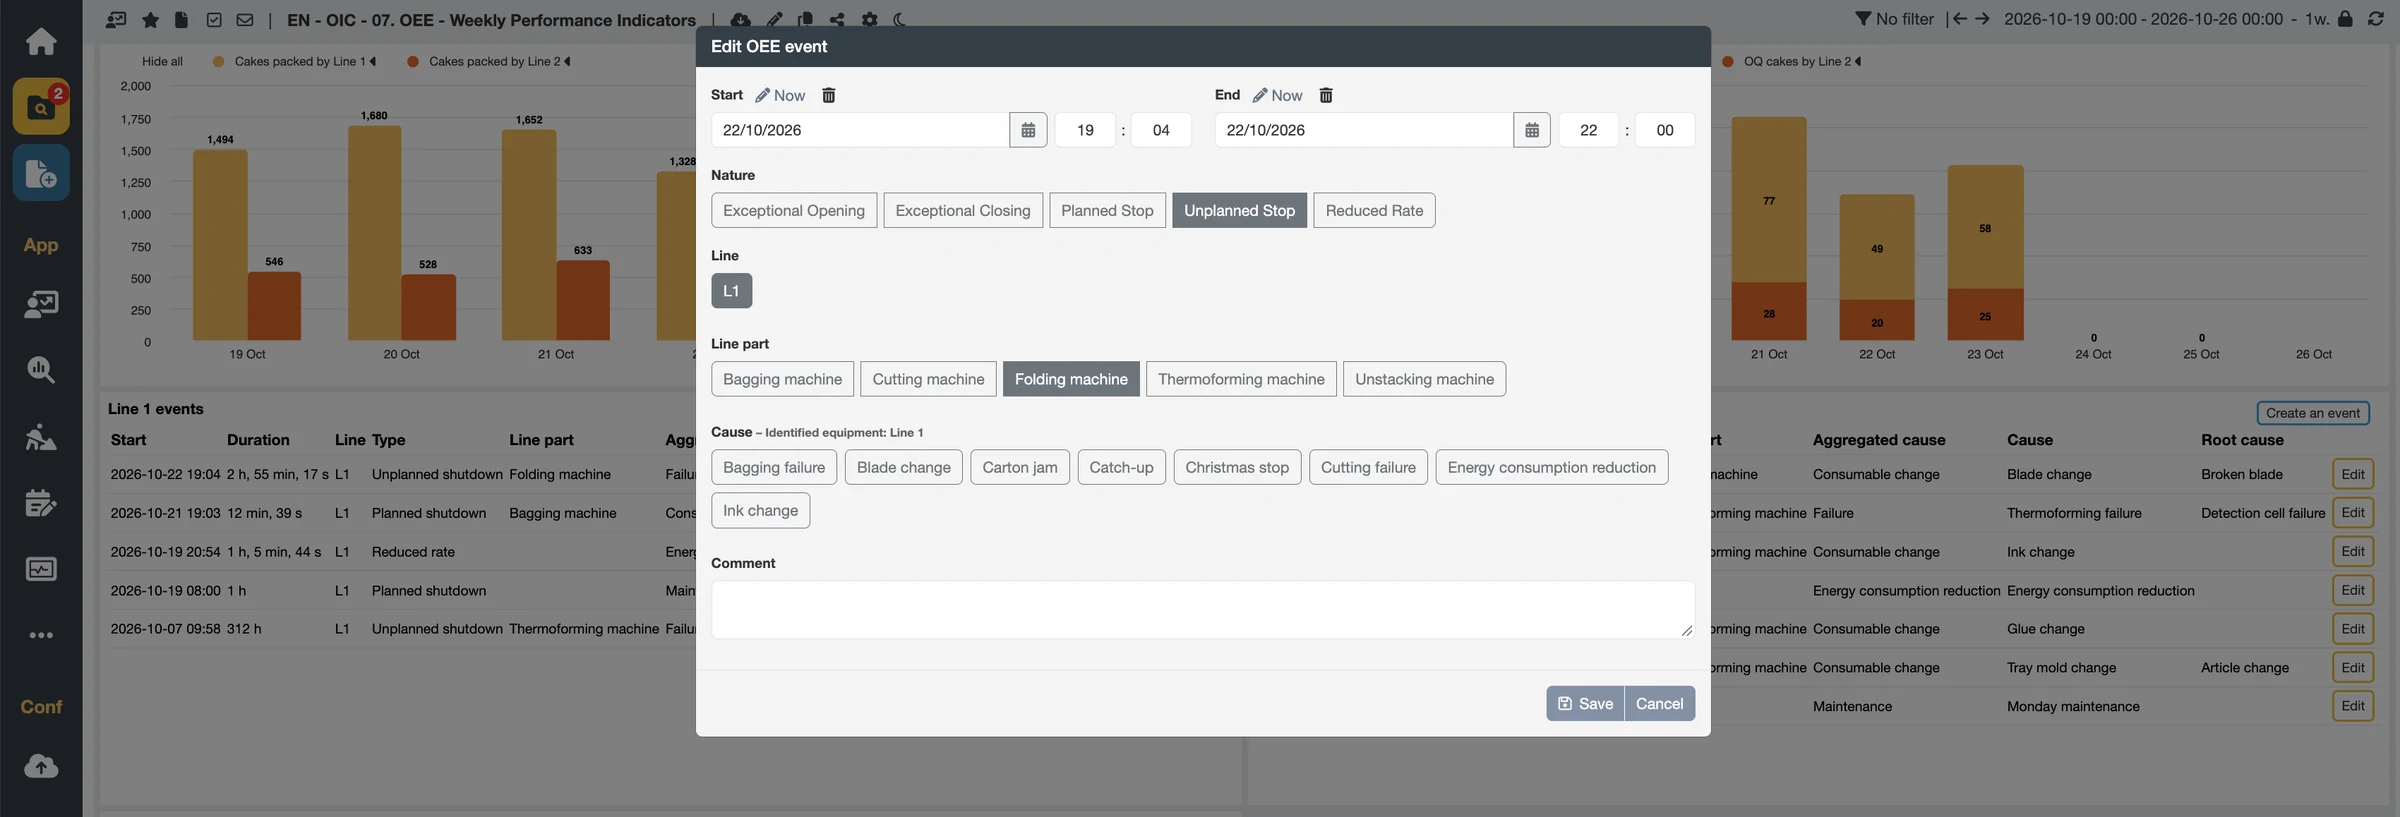
Task: Cancel editing the OEE event
Action: [1660, 703]
